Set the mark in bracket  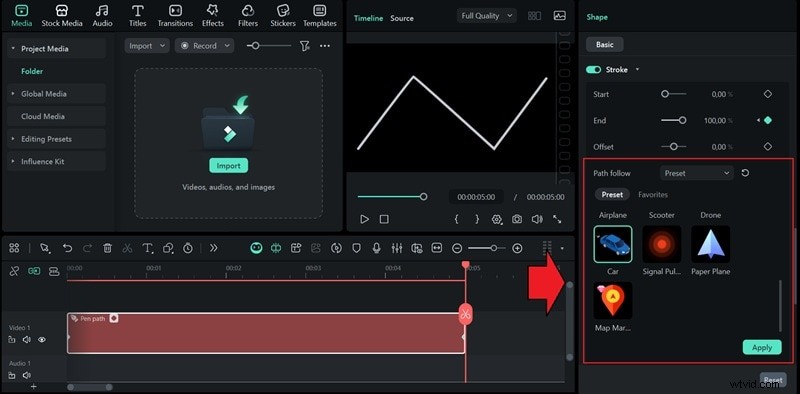click(x=457, y=219)
